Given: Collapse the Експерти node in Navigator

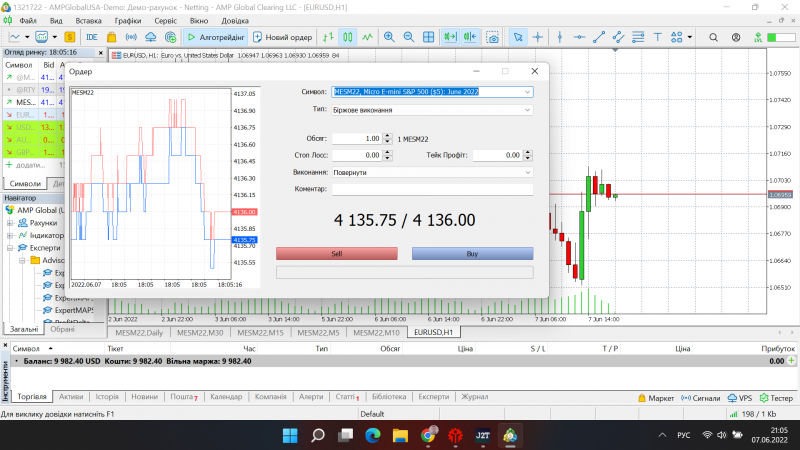Looking at the screenshot, I should pos(10,248).
